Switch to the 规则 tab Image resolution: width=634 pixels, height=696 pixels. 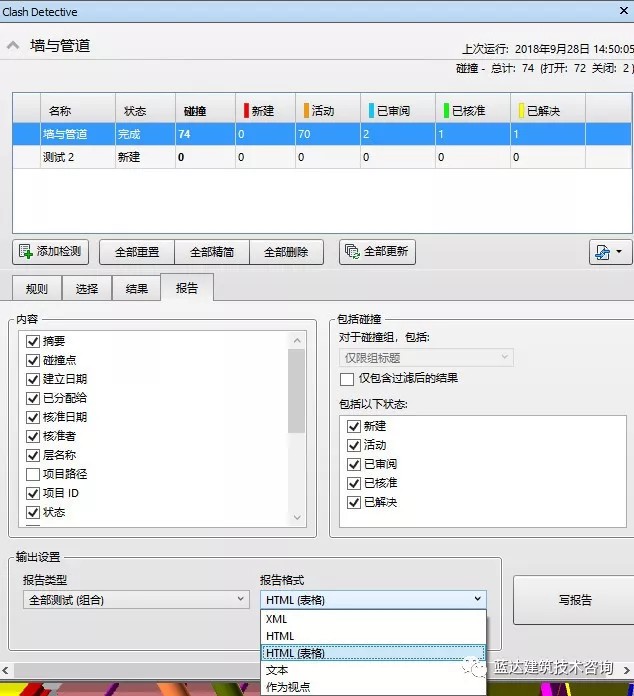pyautogui.click(x=37, y=289)
